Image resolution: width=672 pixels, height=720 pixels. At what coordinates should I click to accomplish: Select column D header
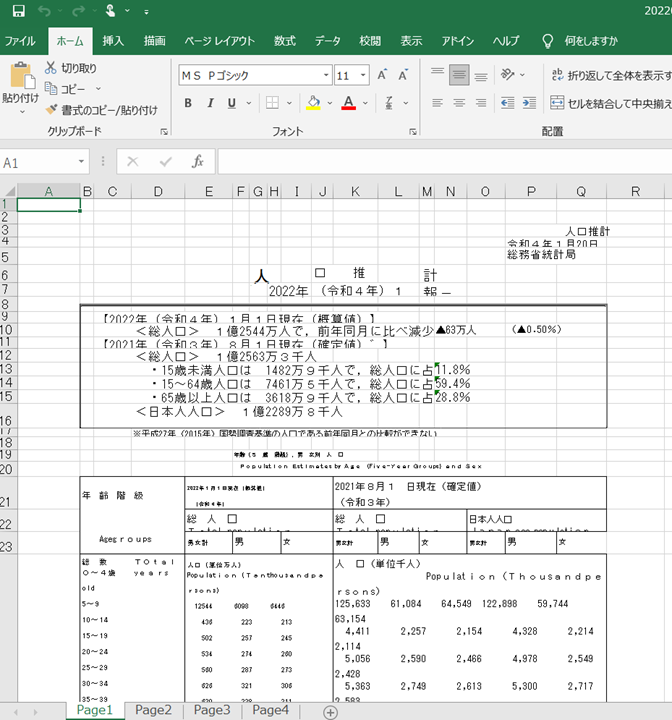pyautogui.click(x=158, y=191)
